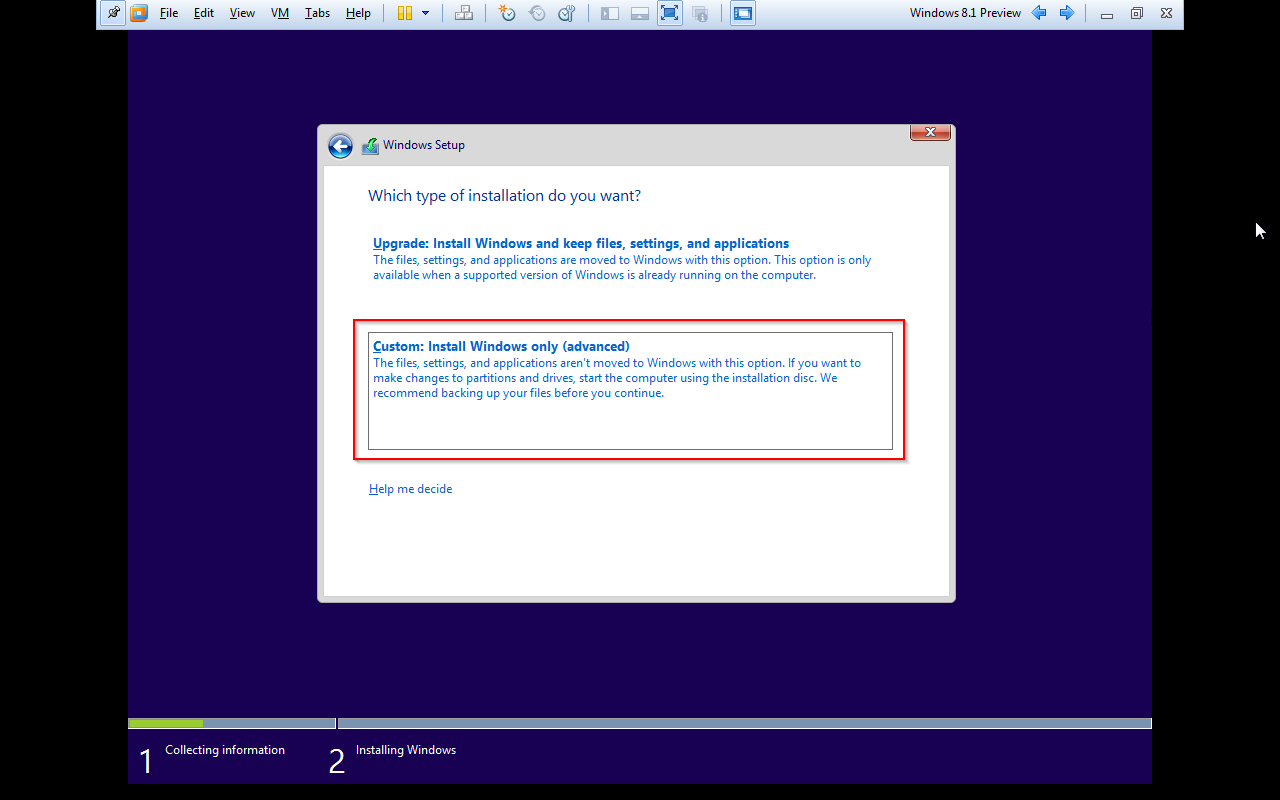This screenshot has height=800, width=1280.
Task: Click the console view icon
Action: (x=743, y=13)
